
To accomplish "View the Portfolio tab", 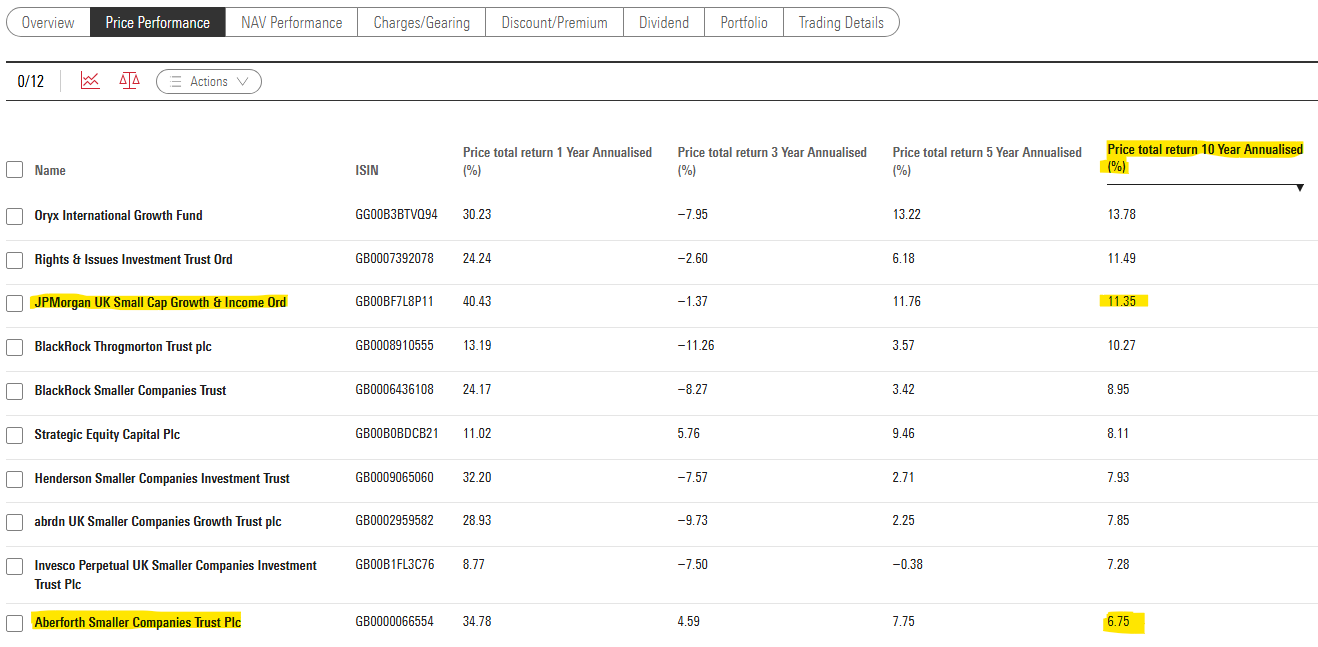I will [x=744, y=22].
